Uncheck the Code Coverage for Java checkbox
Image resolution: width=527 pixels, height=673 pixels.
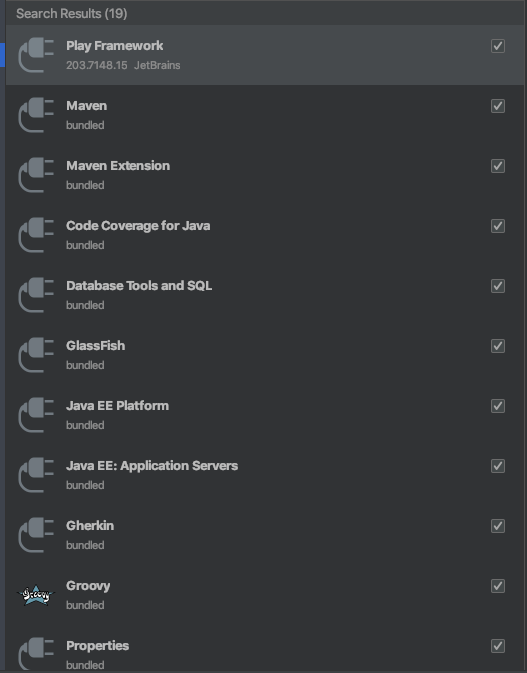coord(498,226)
